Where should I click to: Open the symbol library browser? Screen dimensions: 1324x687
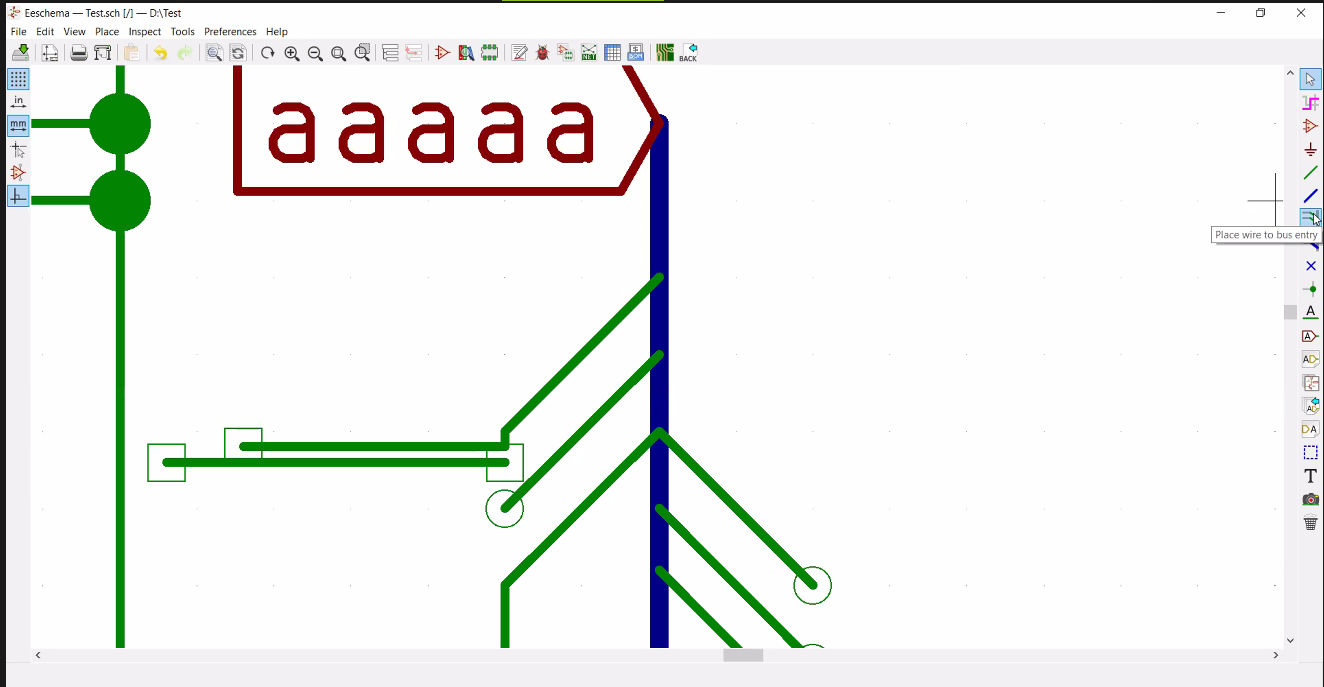click(466, 53)
